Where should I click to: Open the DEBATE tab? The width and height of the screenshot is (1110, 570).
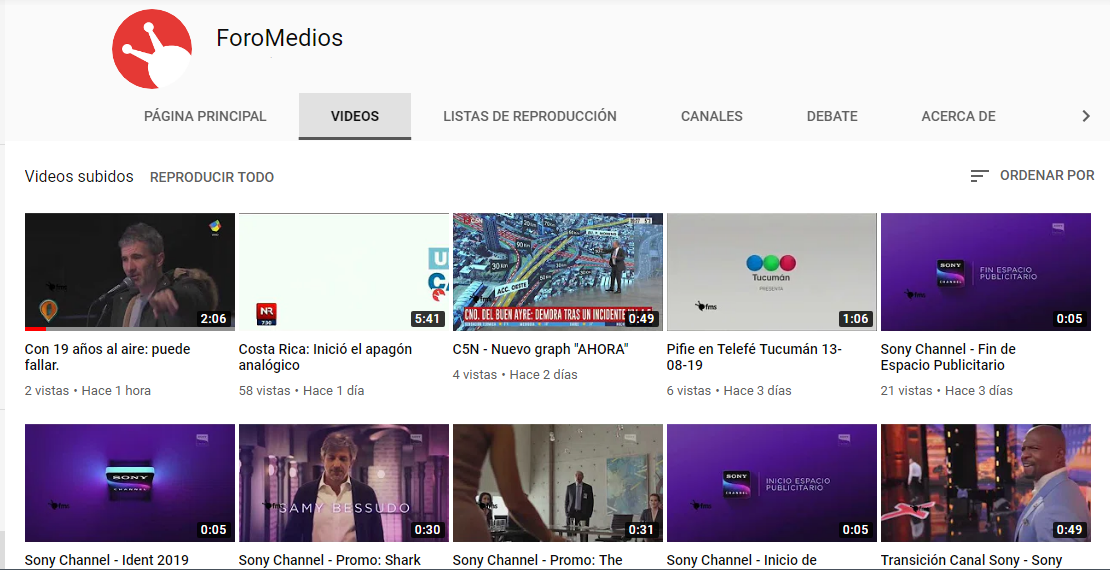click(x=832, y=116)
